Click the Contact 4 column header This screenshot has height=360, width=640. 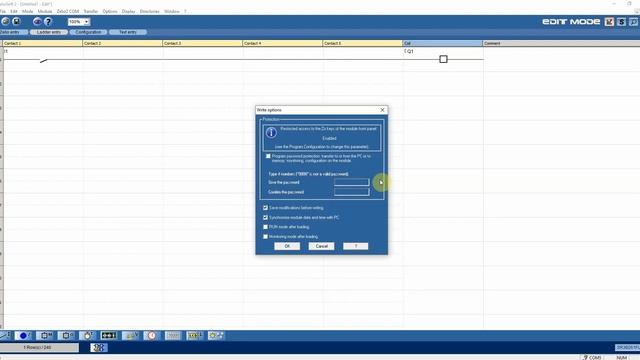point(282,43)
